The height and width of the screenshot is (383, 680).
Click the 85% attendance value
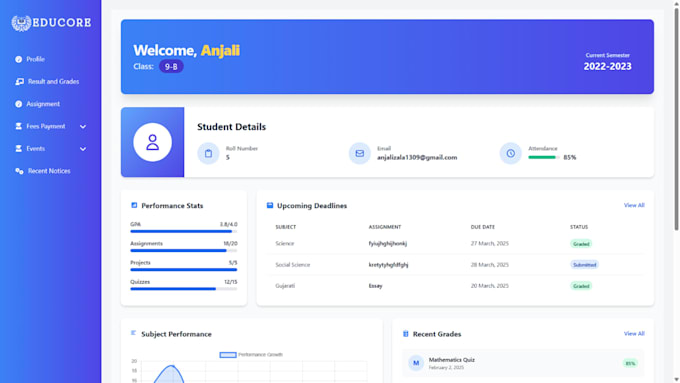(570, 157)
